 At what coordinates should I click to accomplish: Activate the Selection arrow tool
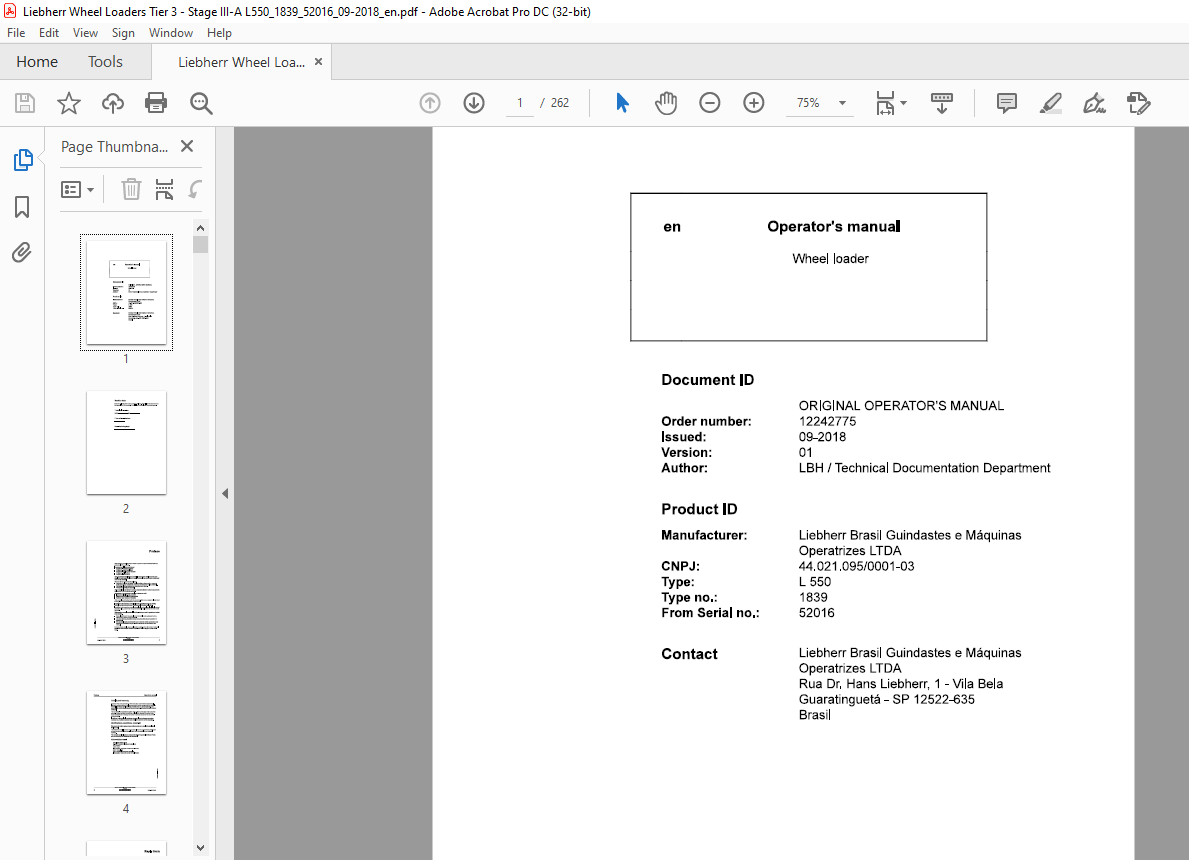(x=622, y=103)
